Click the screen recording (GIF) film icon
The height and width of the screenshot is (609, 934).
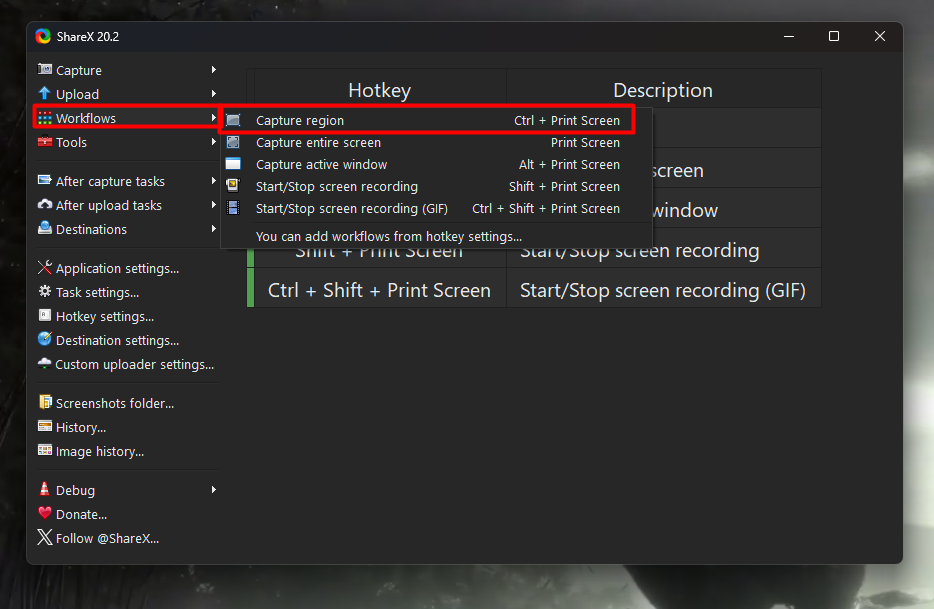pos(234,208)
